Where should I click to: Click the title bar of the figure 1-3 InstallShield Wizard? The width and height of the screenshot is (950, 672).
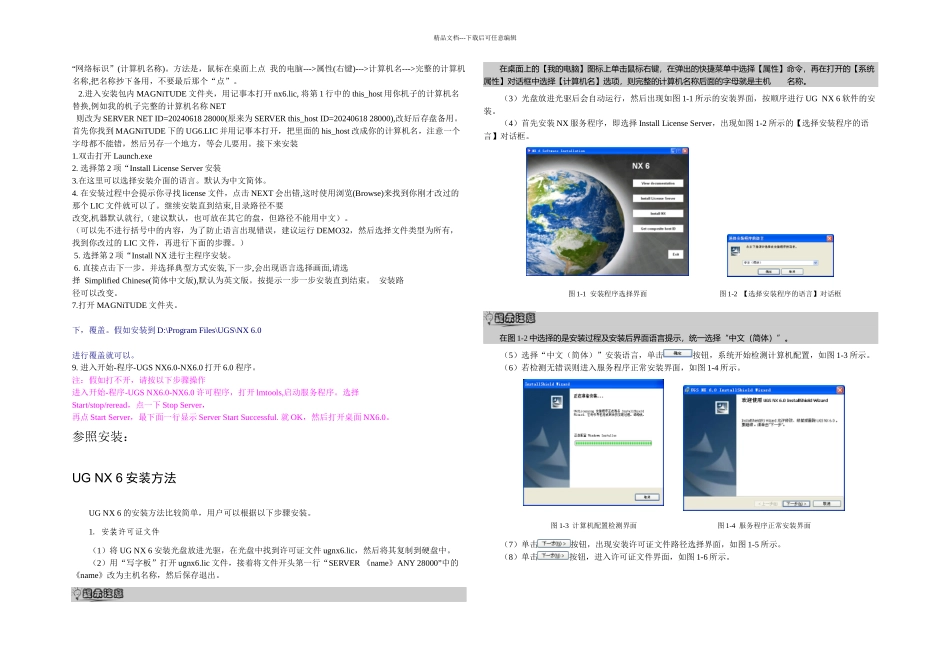[593, 384]
